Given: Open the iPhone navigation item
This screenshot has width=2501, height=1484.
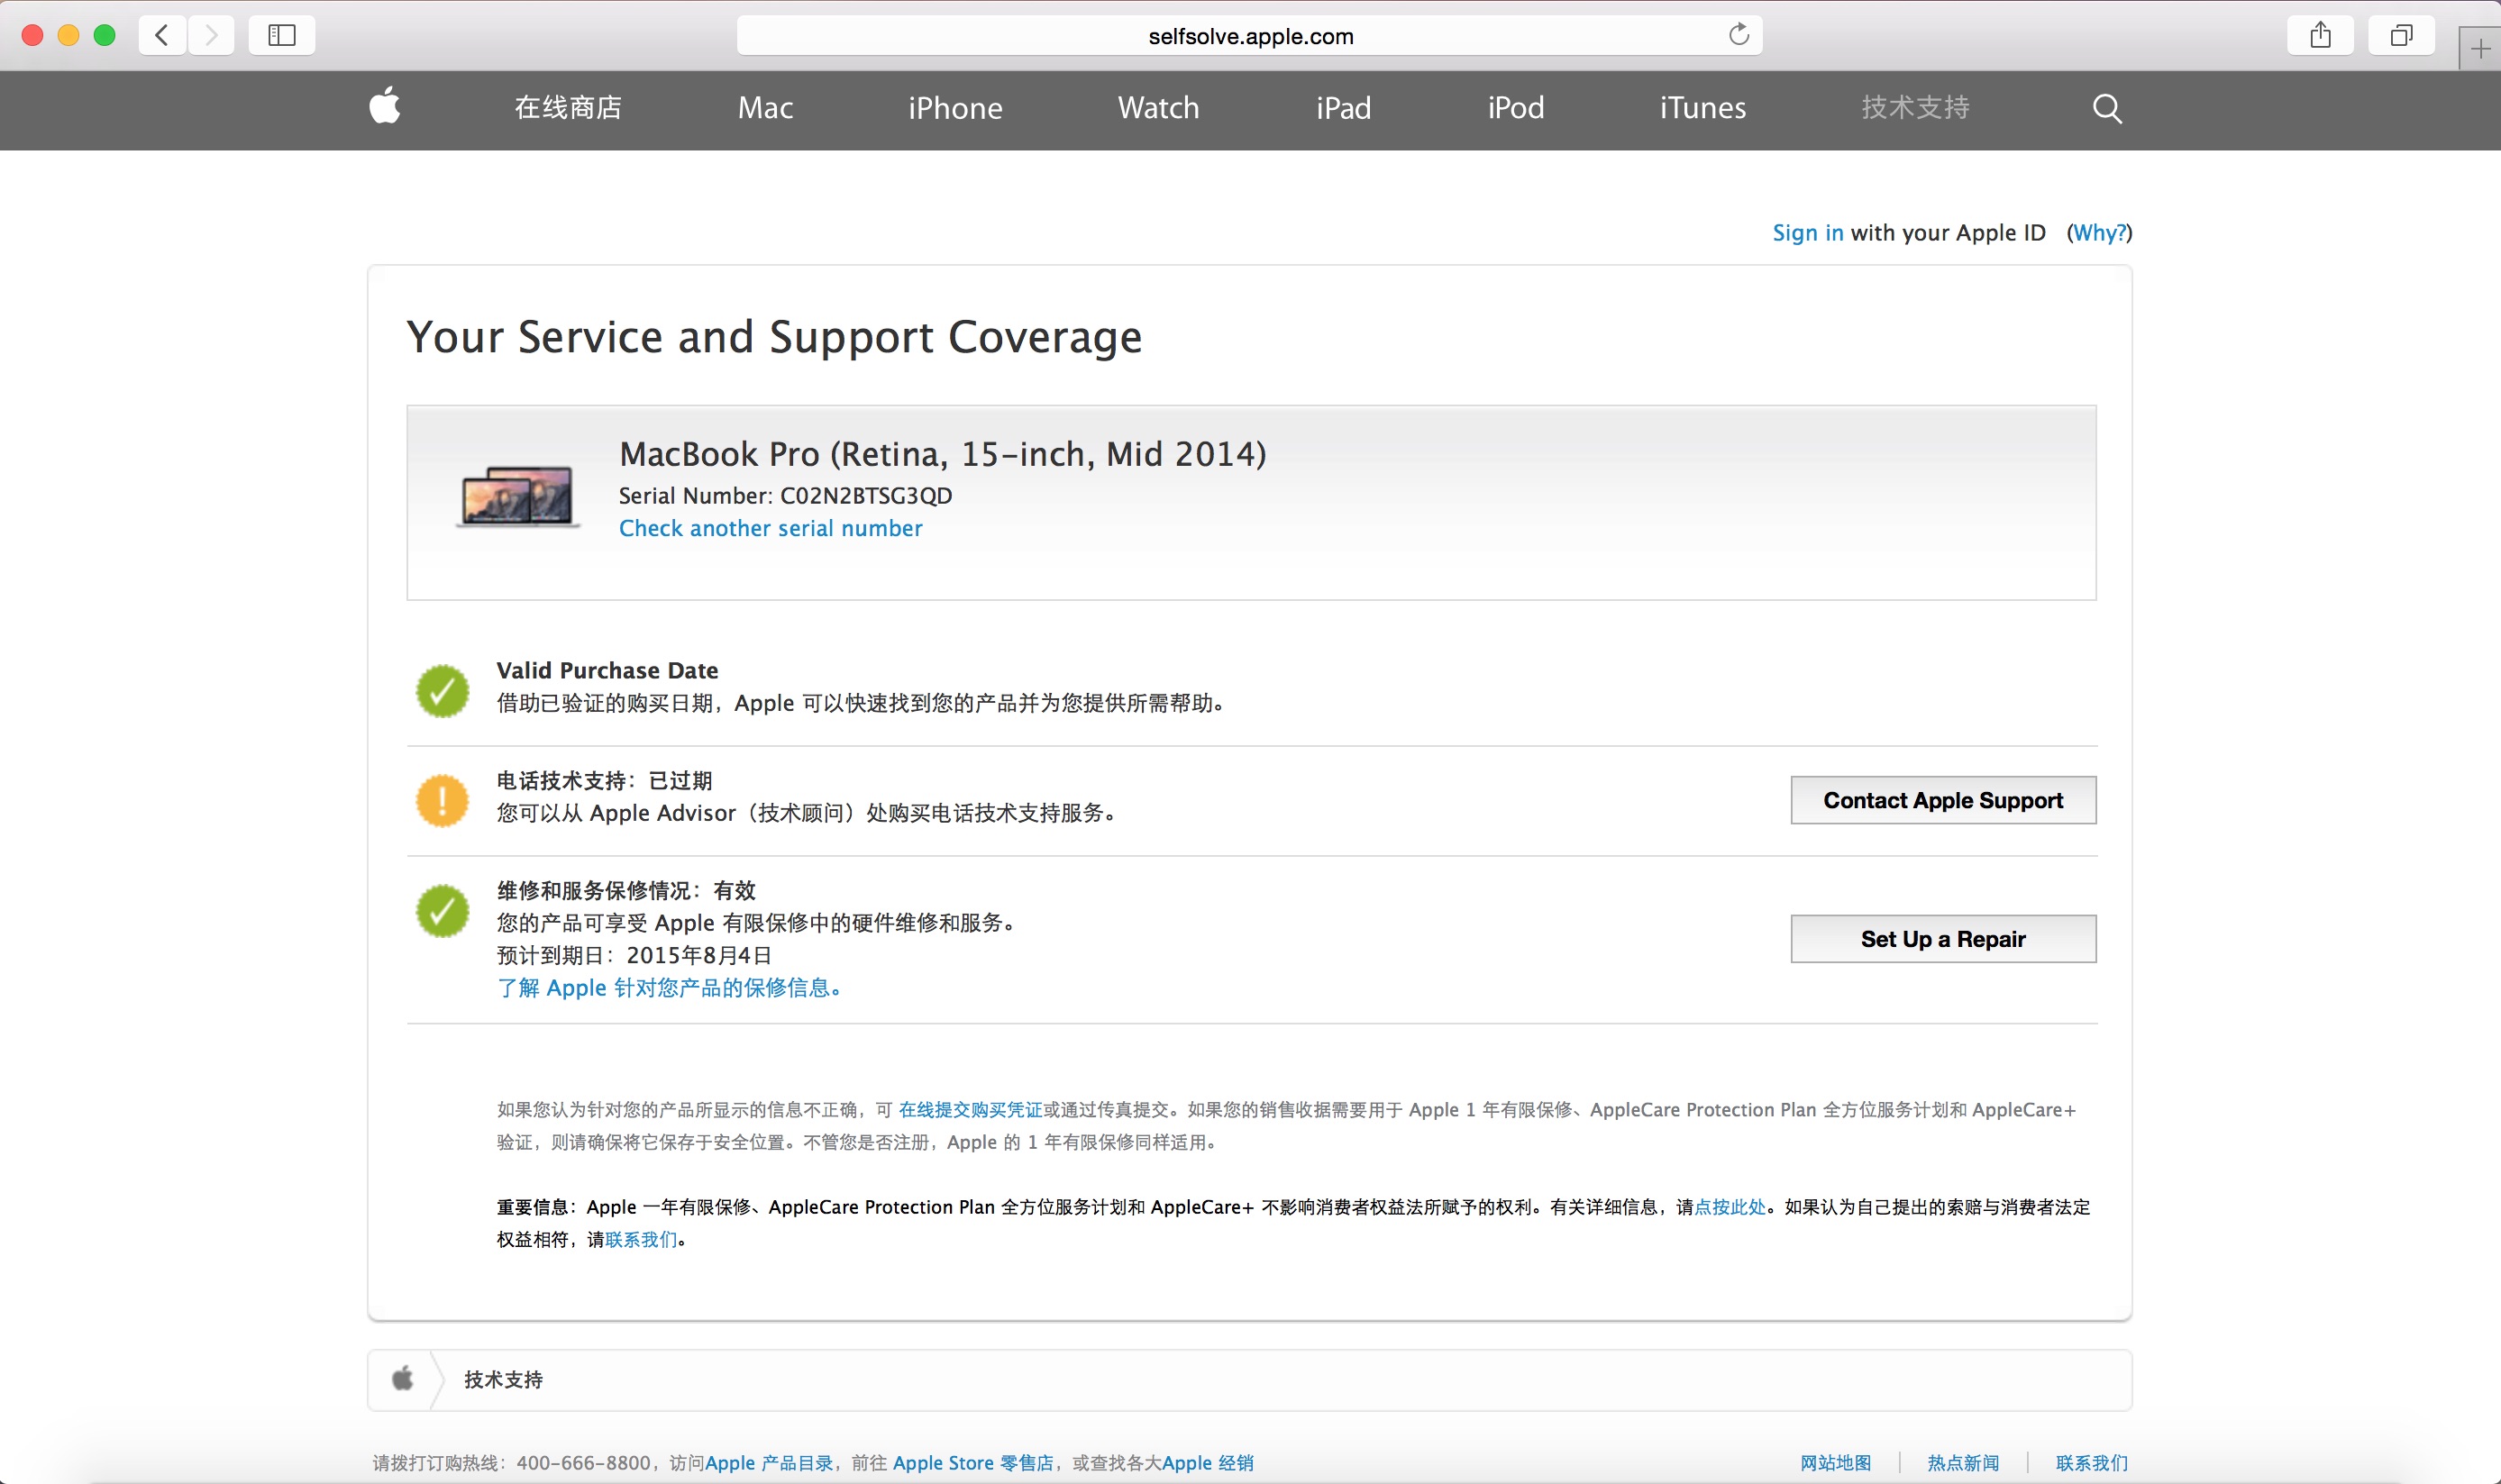Looking at the screenshot, I should (955, 108).
